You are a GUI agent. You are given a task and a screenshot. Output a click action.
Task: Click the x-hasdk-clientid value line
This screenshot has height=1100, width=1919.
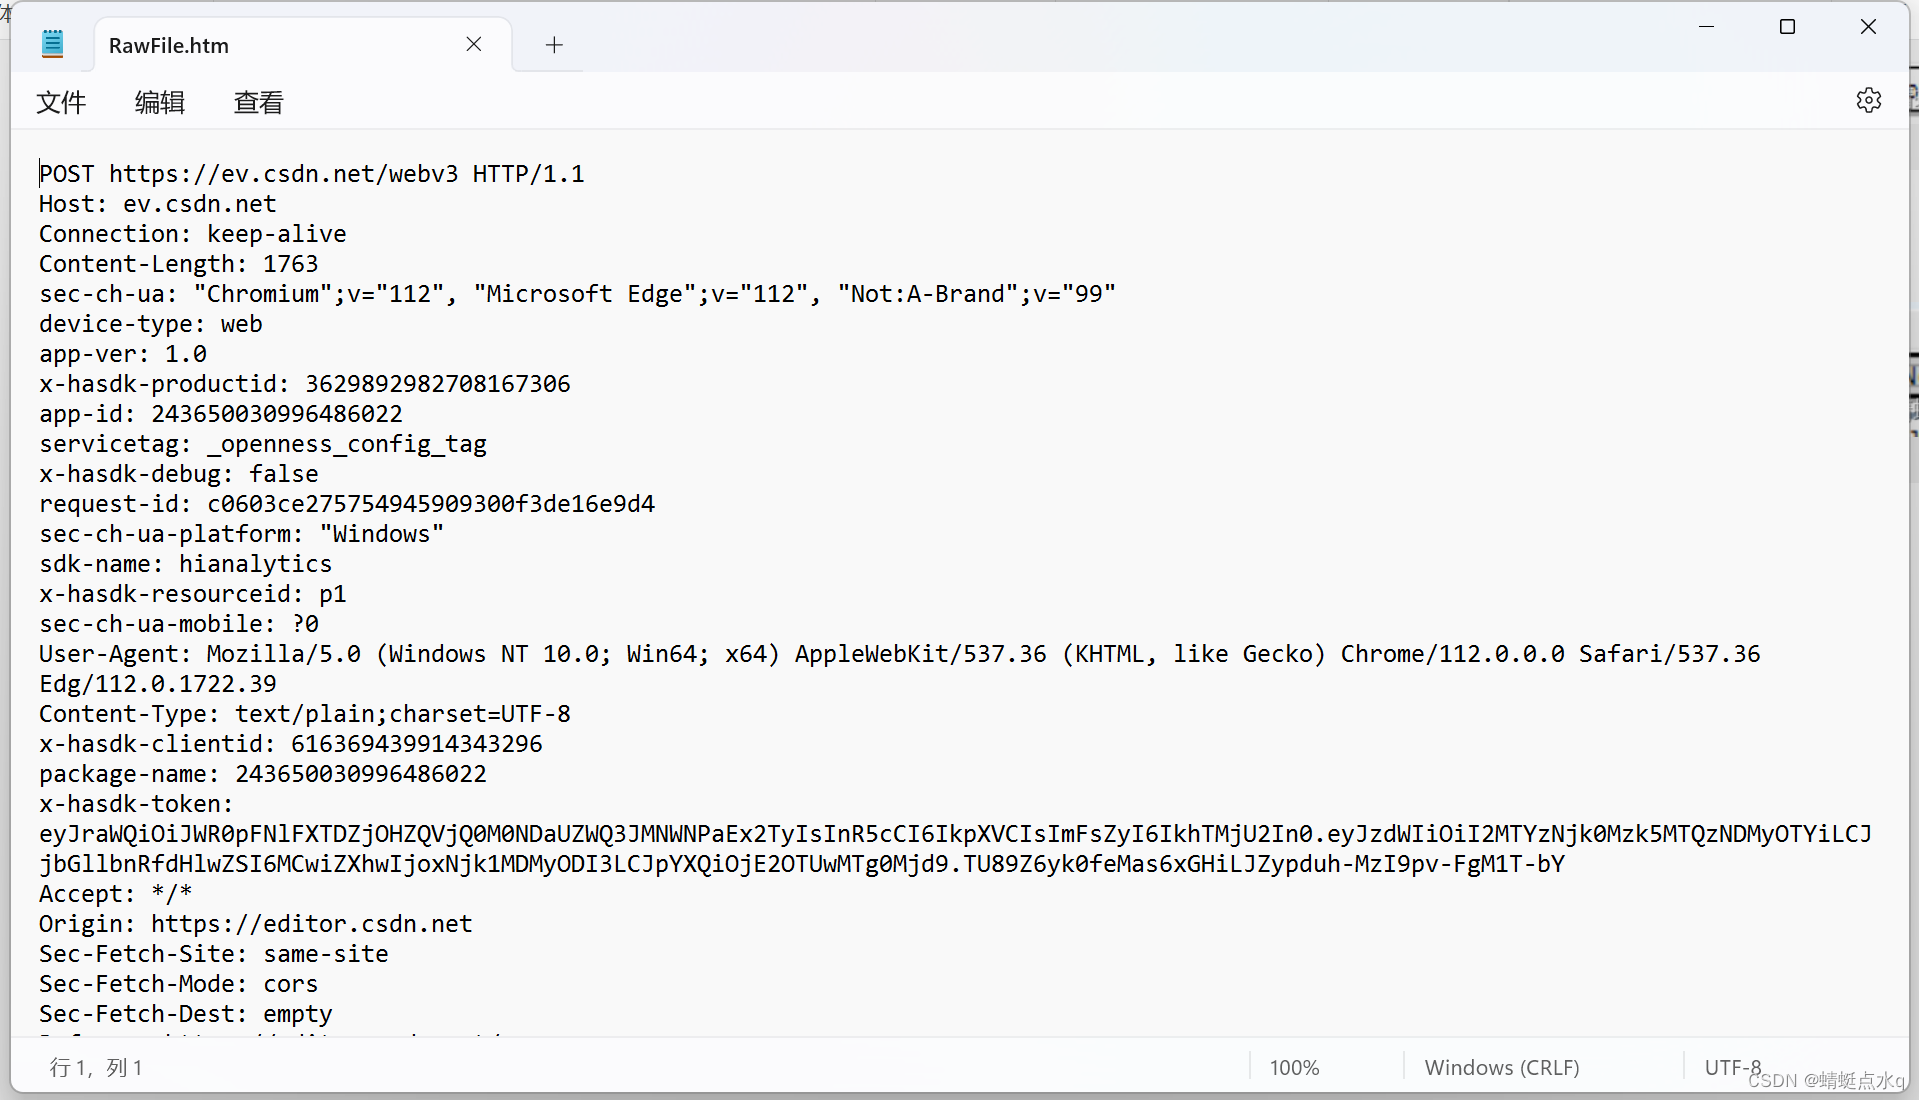pos(290,744)
